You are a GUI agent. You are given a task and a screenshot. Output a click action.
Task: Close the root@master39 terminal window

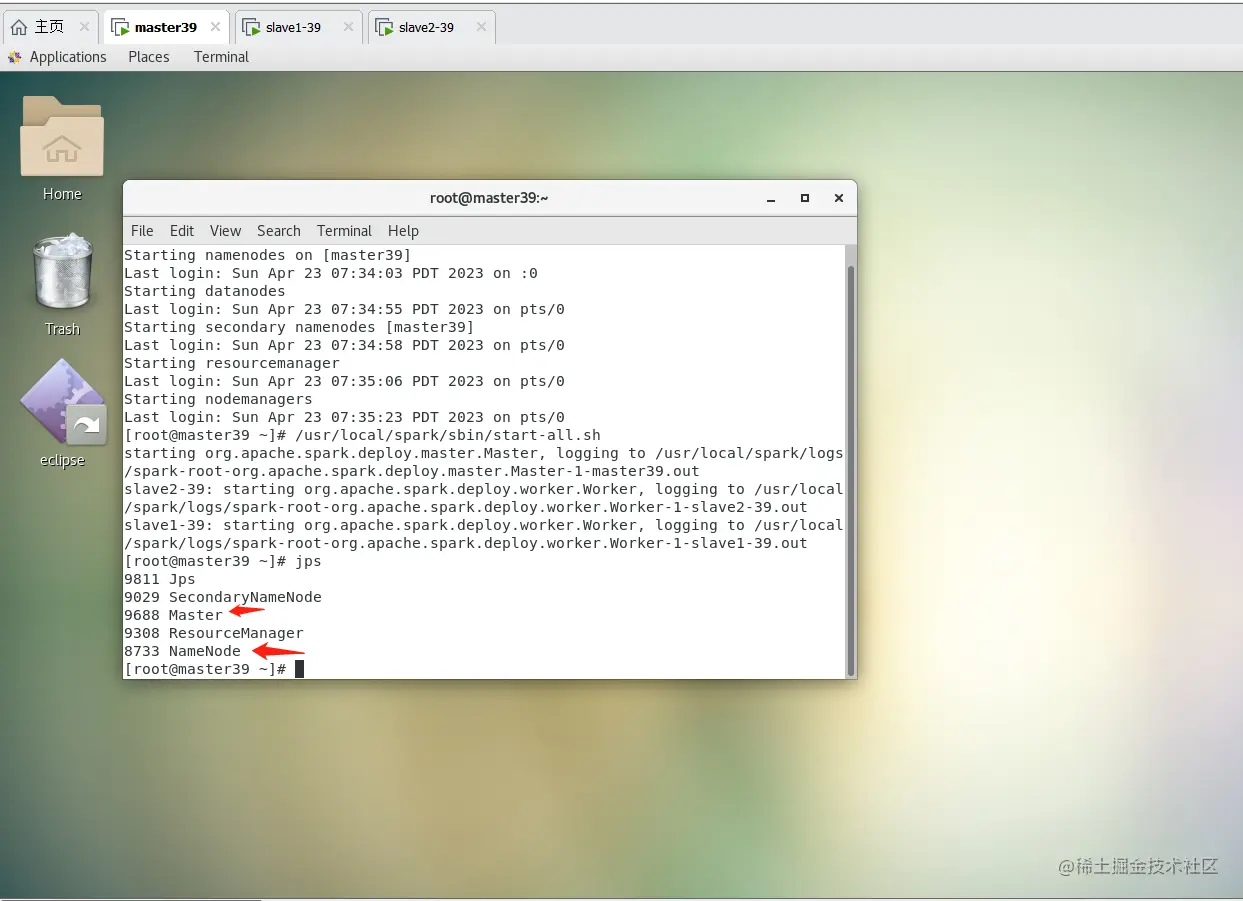click(839, 198)
